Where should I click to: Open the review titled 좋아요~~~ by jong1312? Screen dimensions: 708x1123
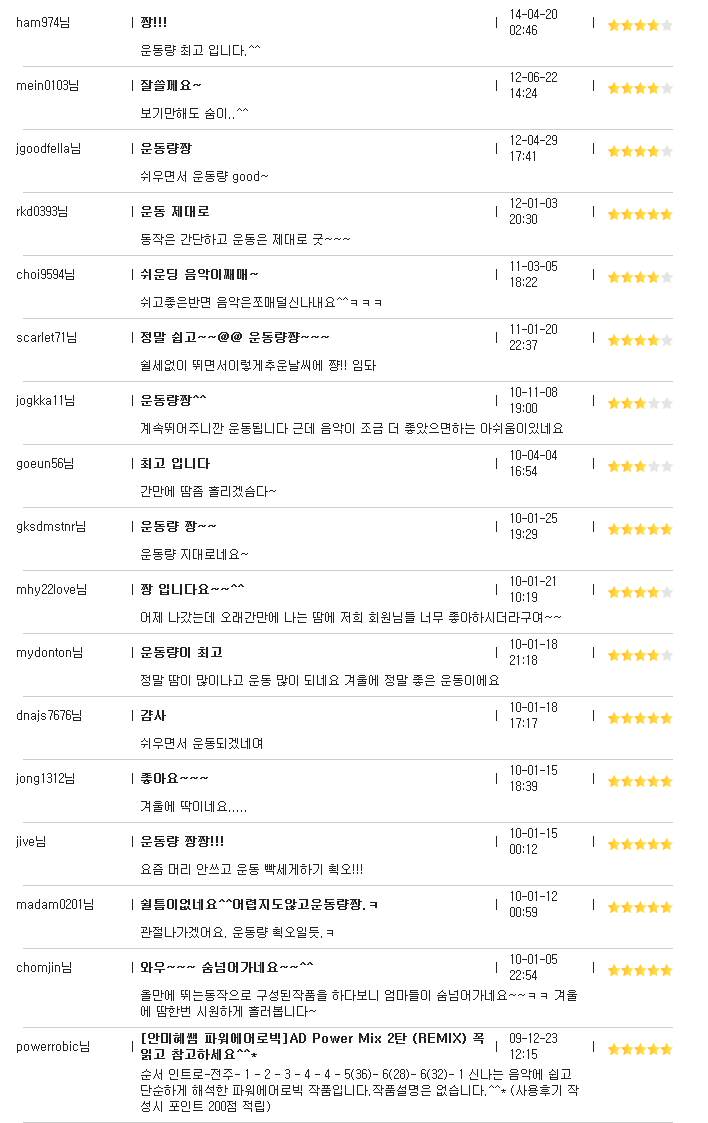pyautogui.click(x=174, y=779)
